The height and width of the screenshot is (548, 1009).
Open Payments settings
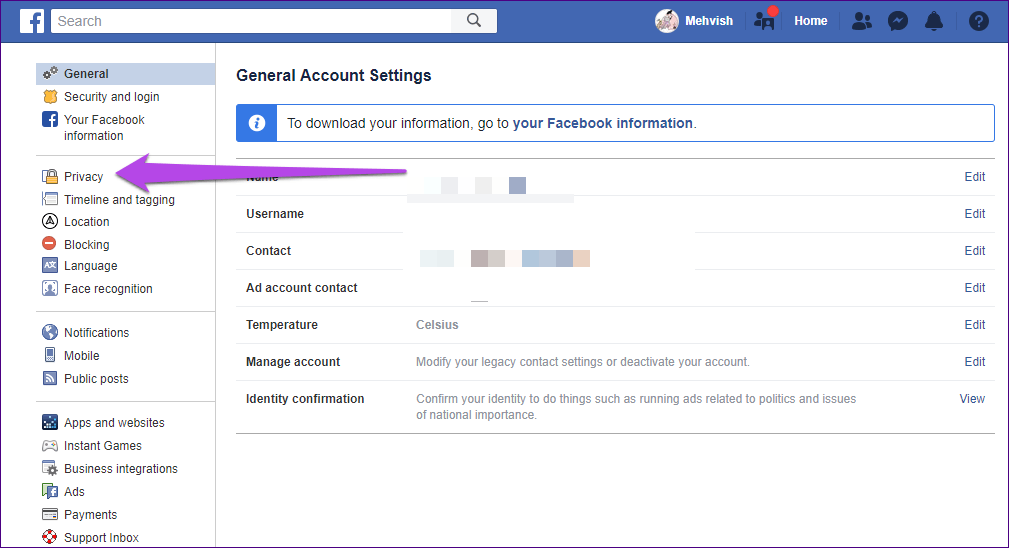pos(90,515)
